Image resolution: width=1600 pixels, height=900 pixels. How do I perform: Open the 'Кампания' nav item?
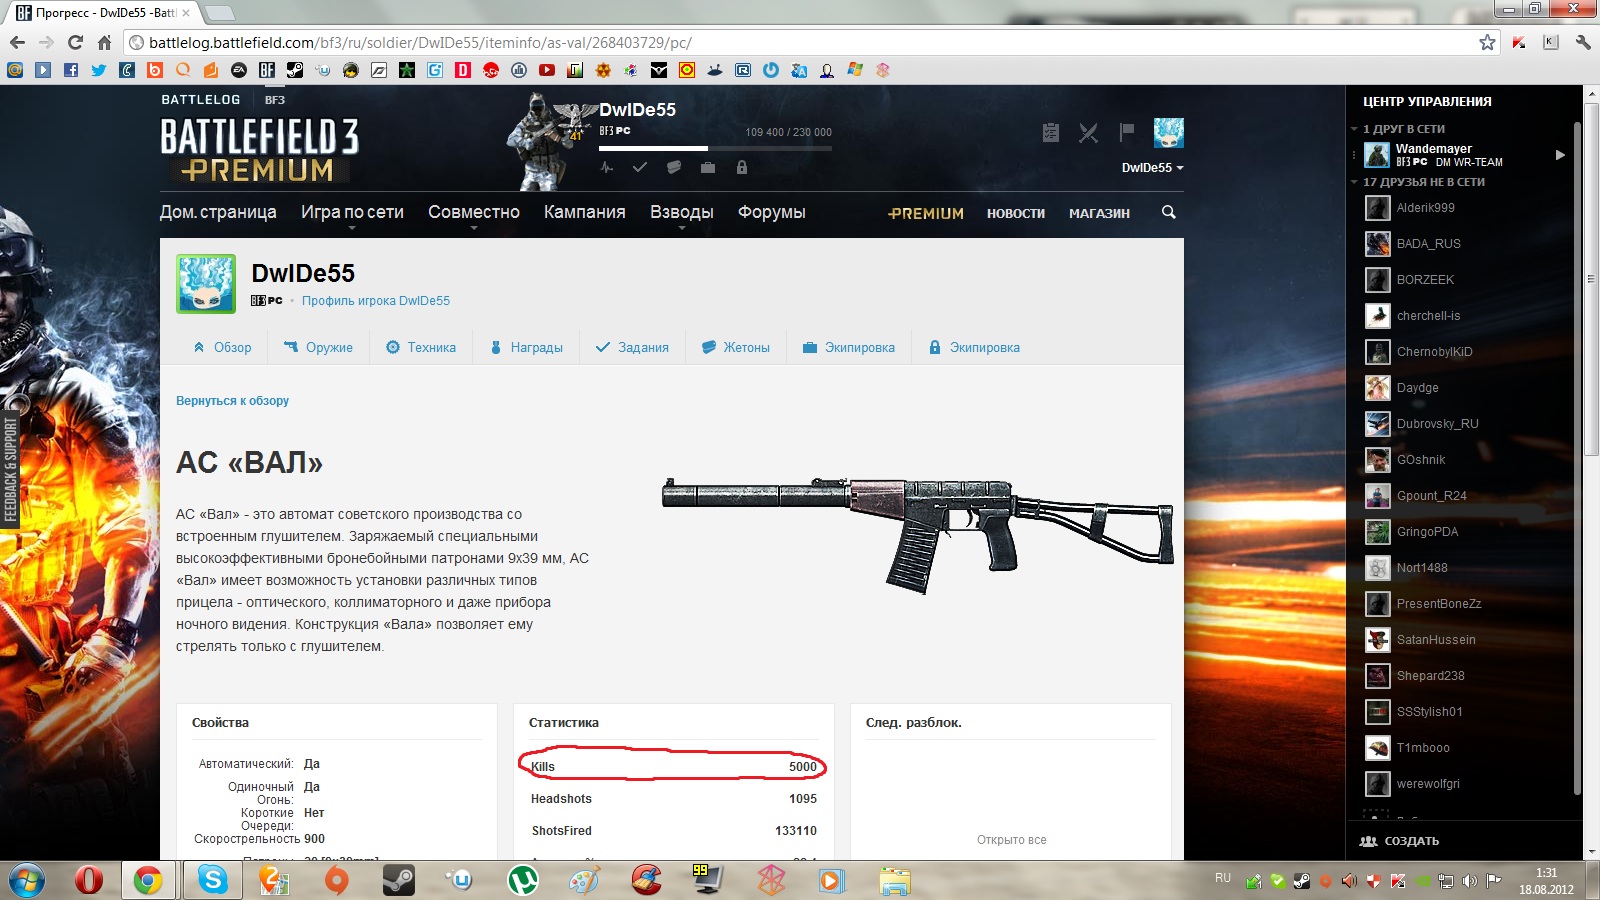pos(585,212)
